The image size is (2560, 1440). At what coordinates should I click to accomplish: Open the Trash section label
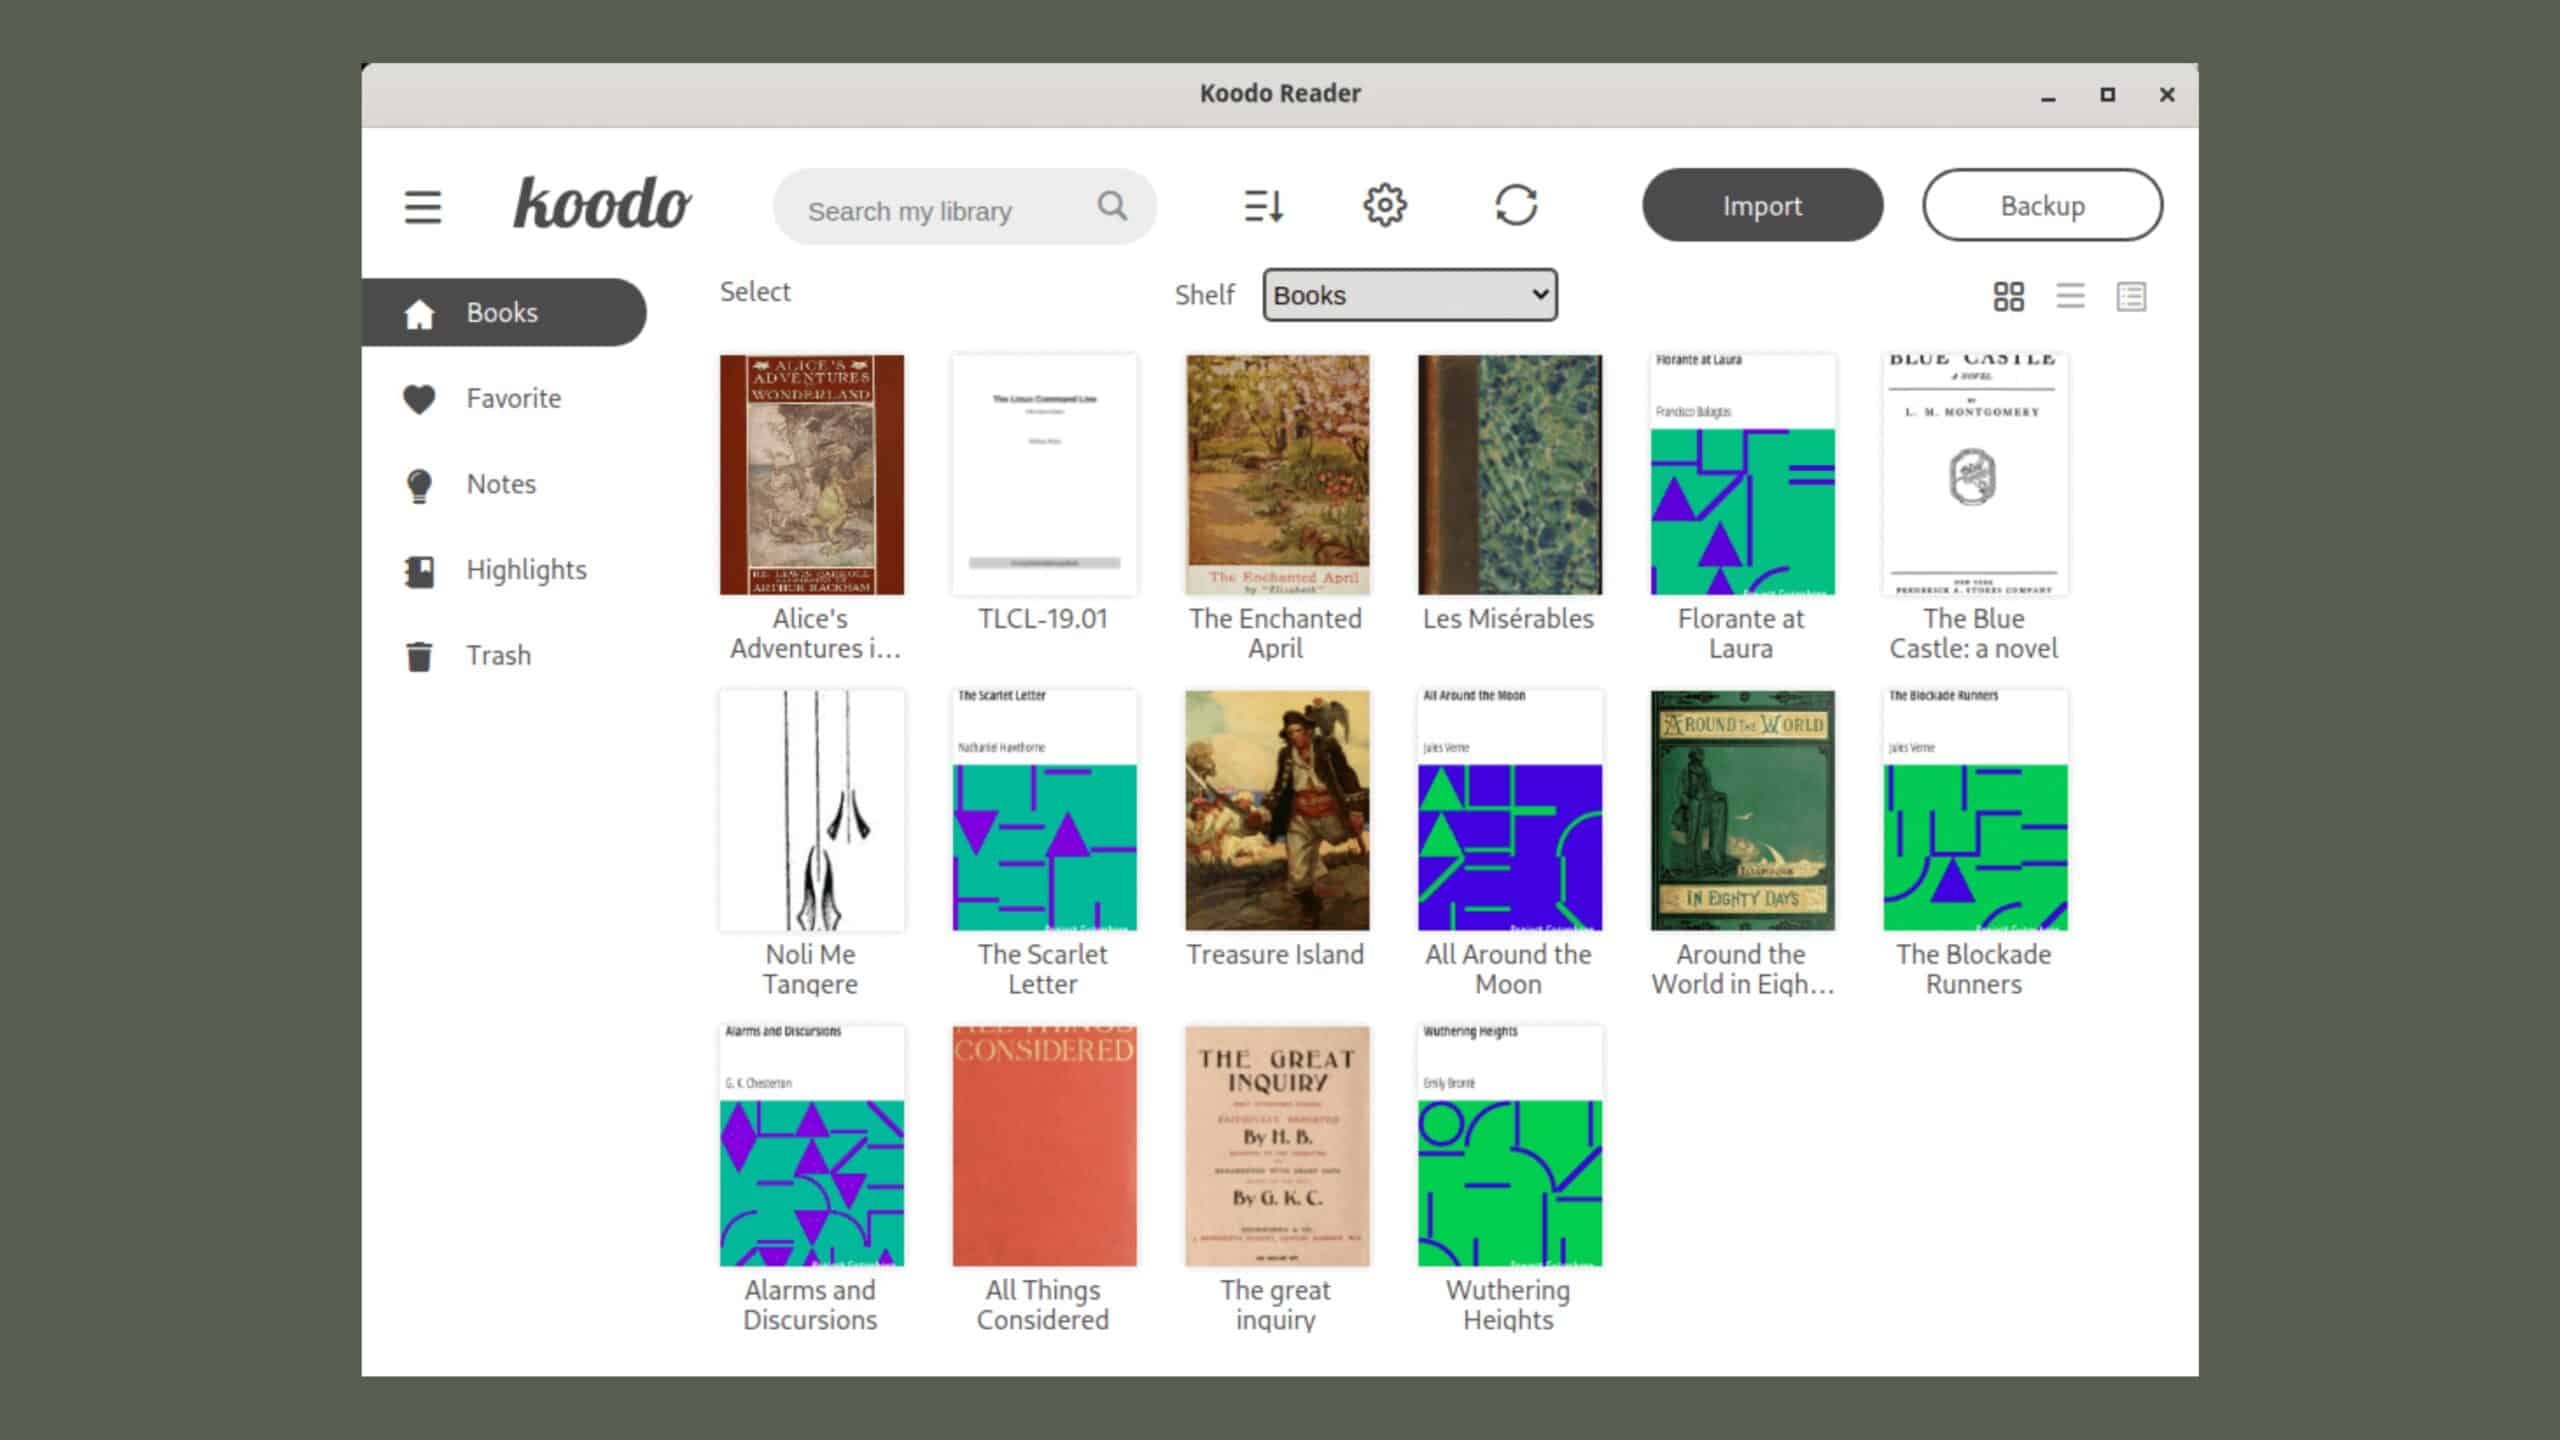[x=498, y=656]
